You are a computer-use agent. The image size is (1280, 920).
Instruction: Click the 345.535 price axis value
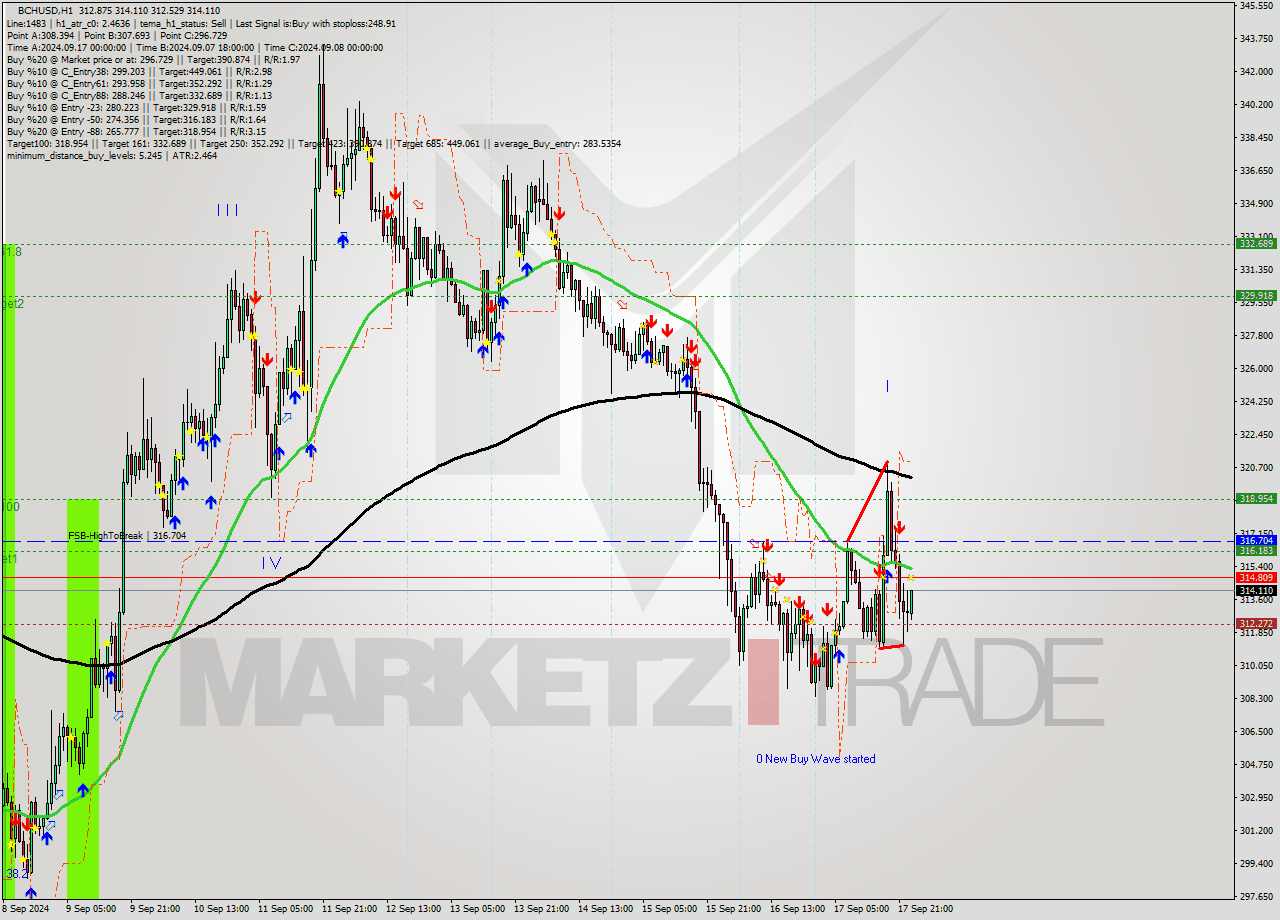pos(1256,6)
